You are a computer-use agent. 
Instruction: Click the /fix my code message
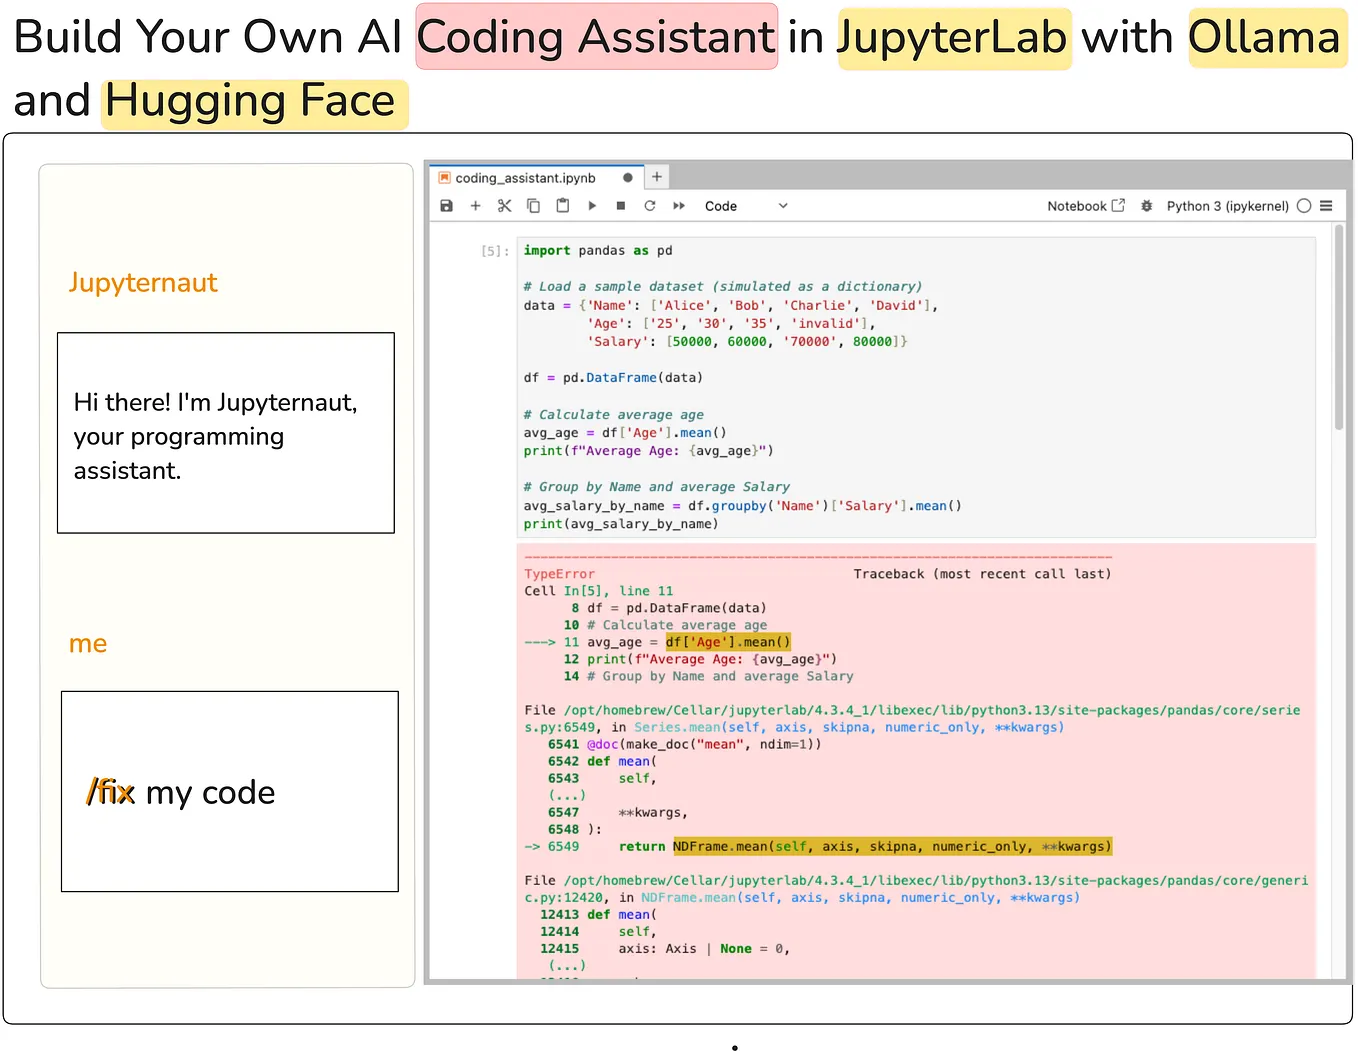pos(181,792)
